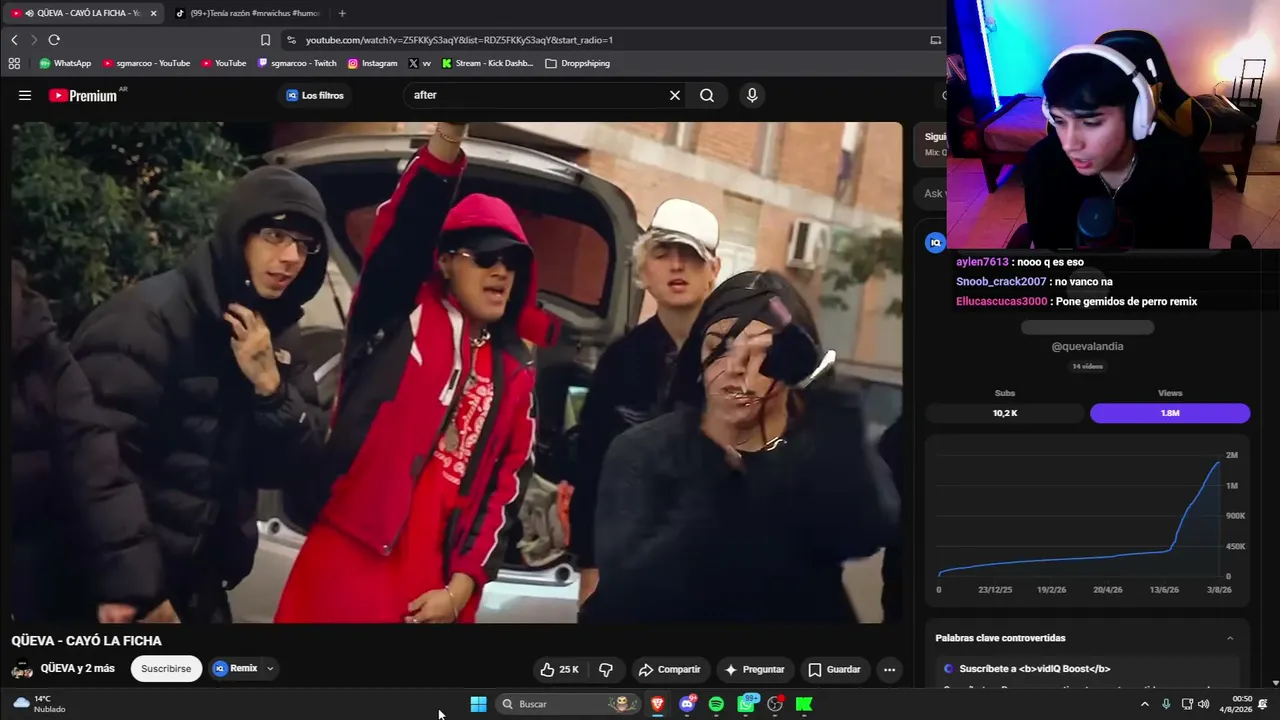
Task: Open the YouTube bookmark
Action: (224, 63)
